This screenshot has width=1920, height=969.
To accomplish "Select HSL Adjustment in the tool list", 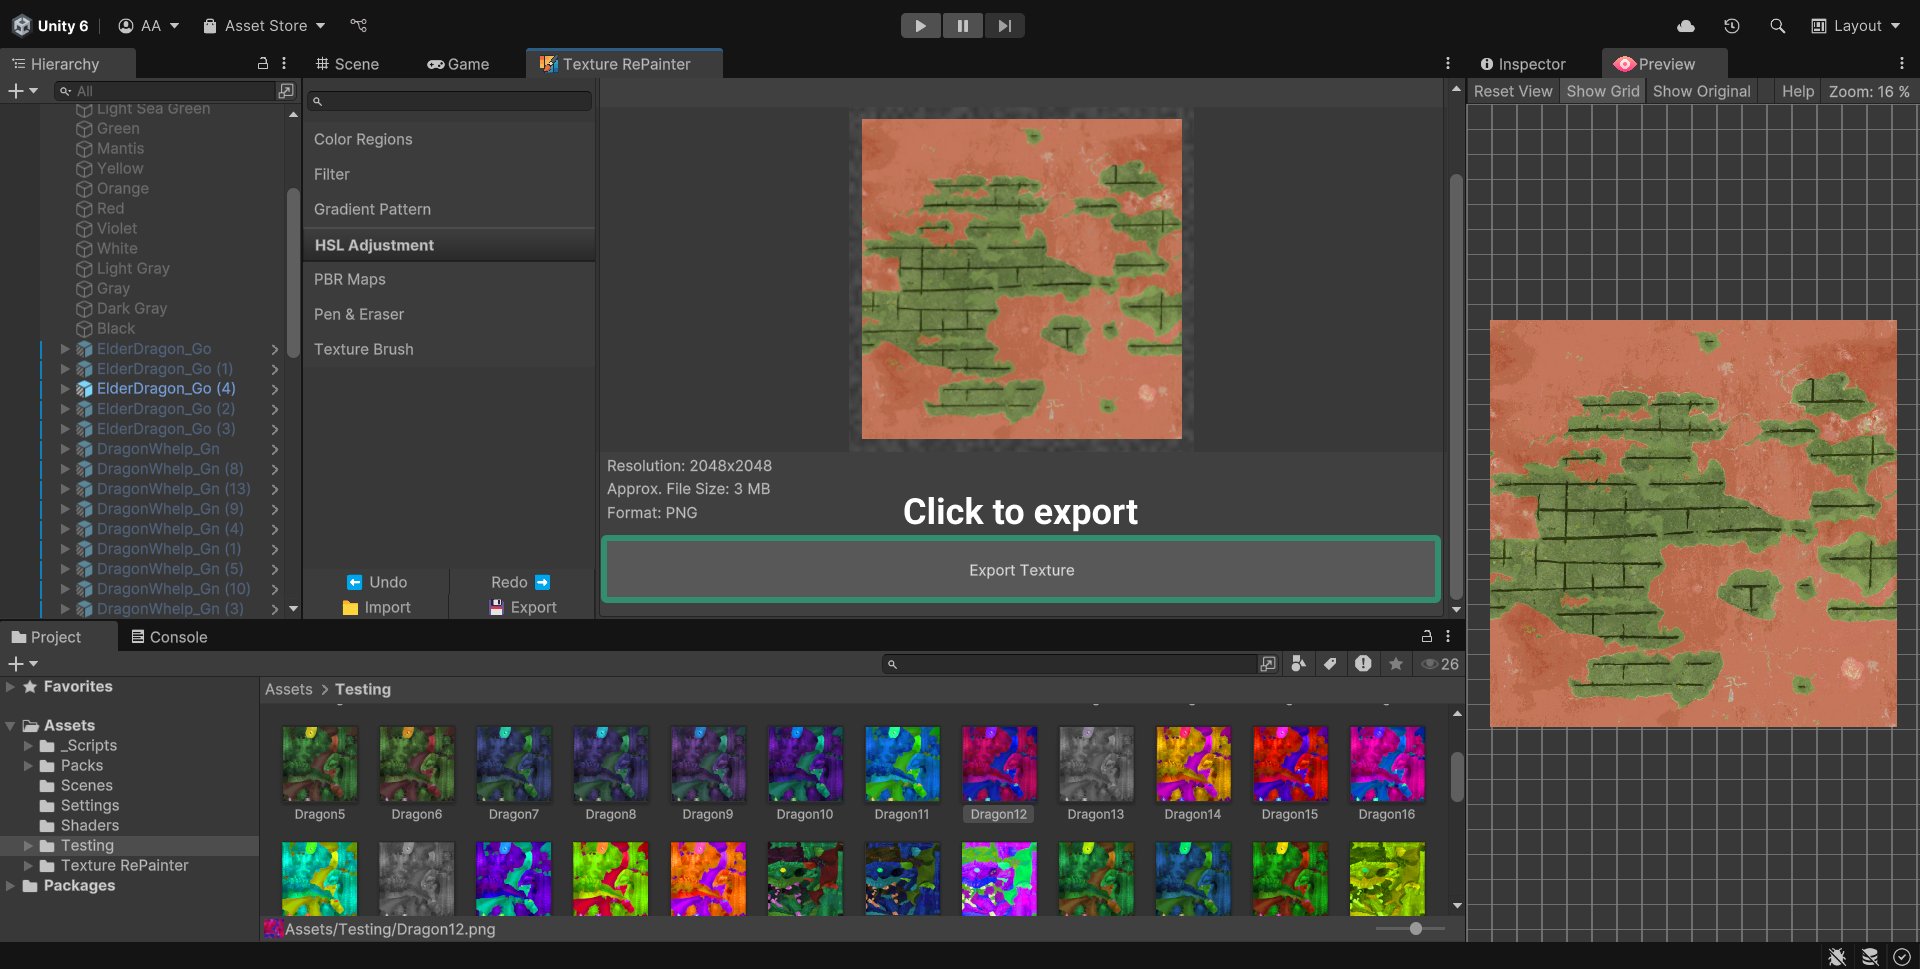I will click(374, 245).
